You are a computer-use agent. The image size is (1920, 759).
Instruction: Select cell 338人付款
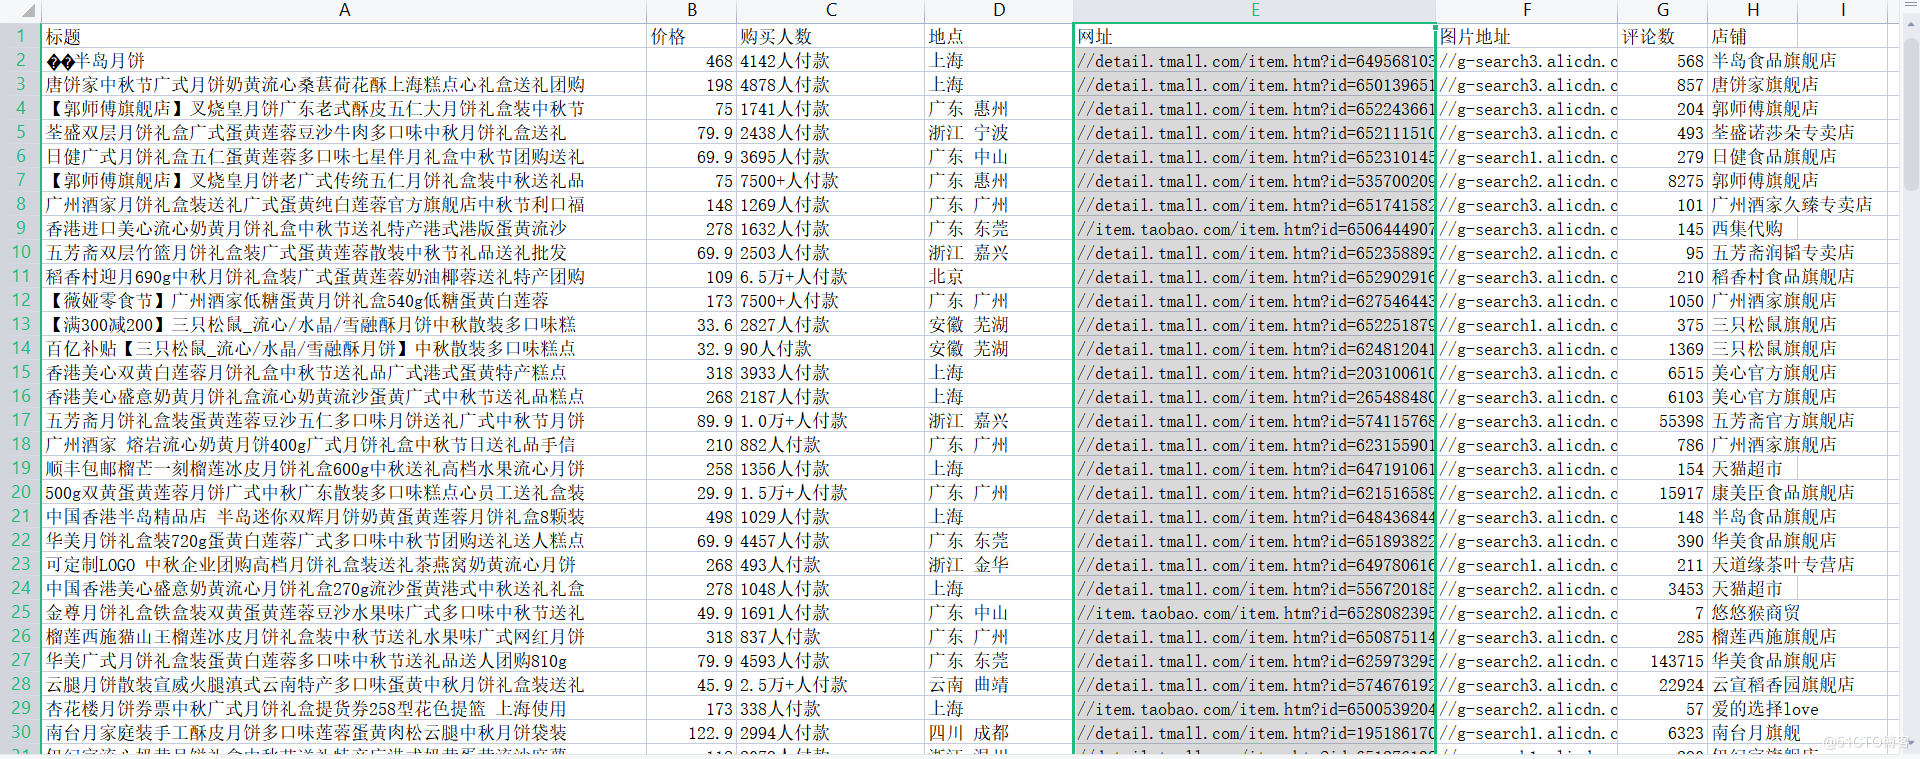click(x=830, y=708)
